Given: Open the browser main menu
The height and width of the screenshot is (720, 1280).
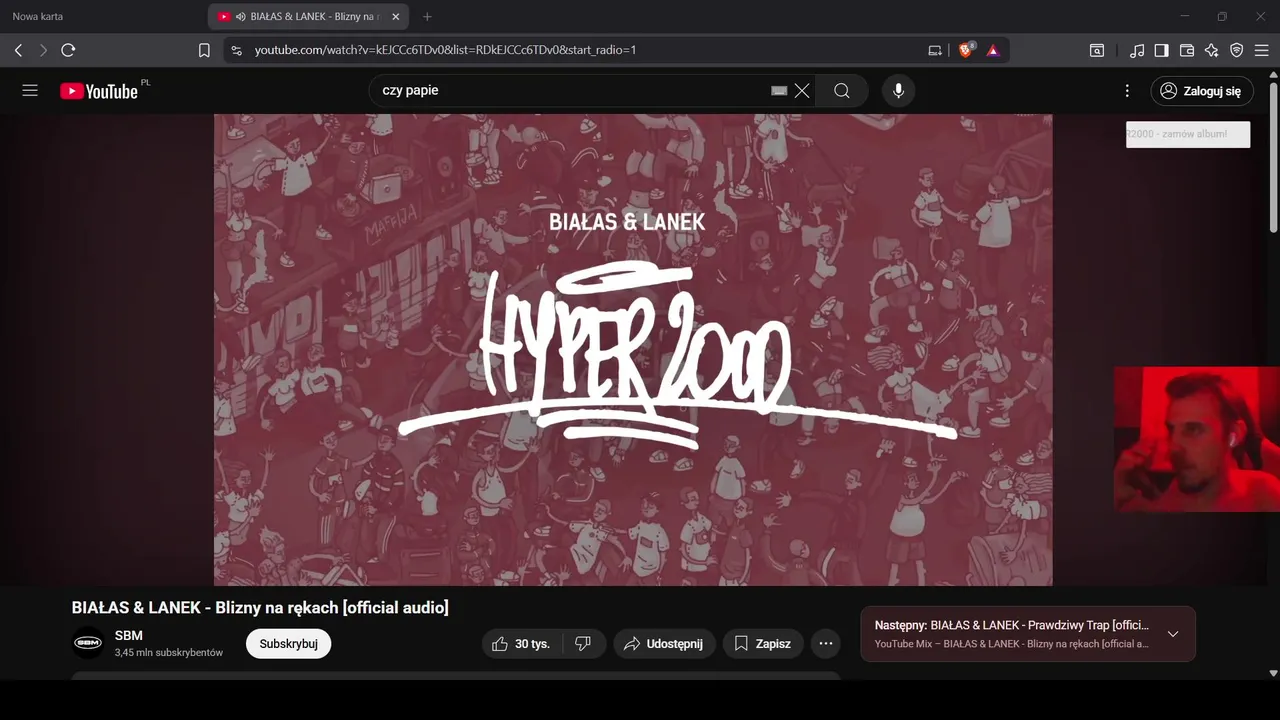Looking at the screenshot, I should point(1262,50).
